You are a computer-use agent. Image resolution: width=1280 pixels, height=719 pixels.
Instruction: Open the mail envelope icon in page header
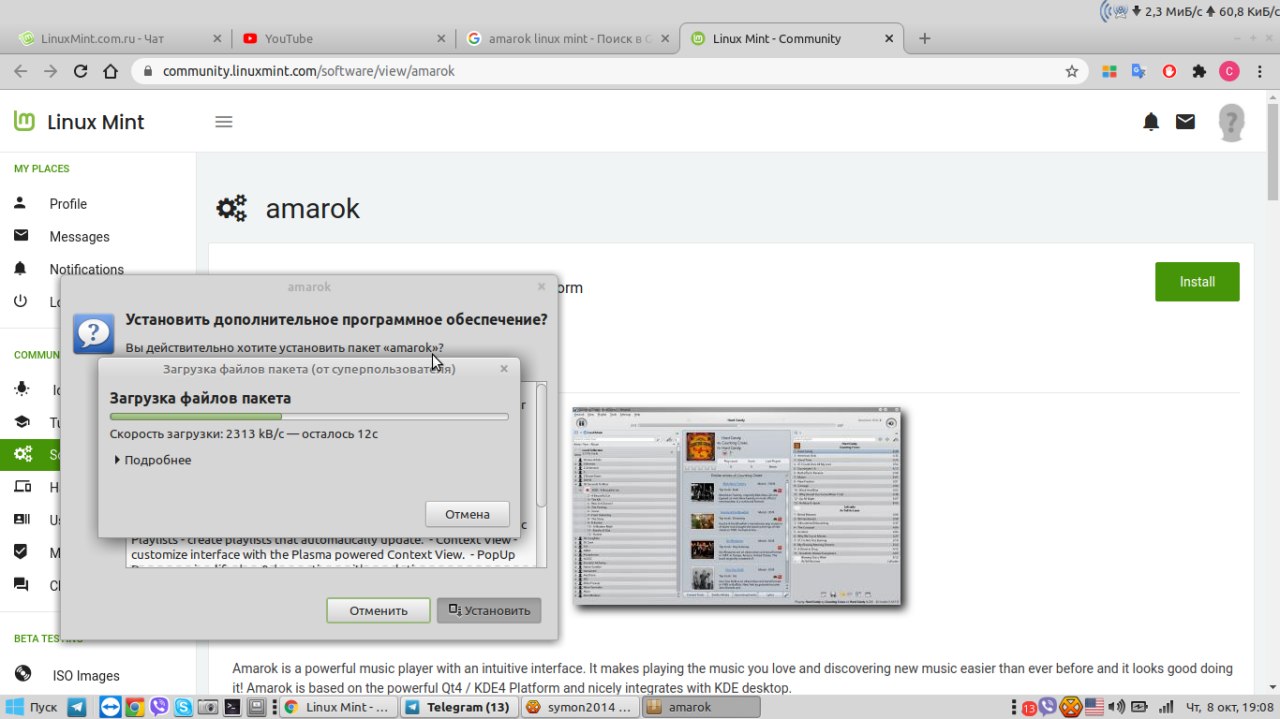(1185, 122)
